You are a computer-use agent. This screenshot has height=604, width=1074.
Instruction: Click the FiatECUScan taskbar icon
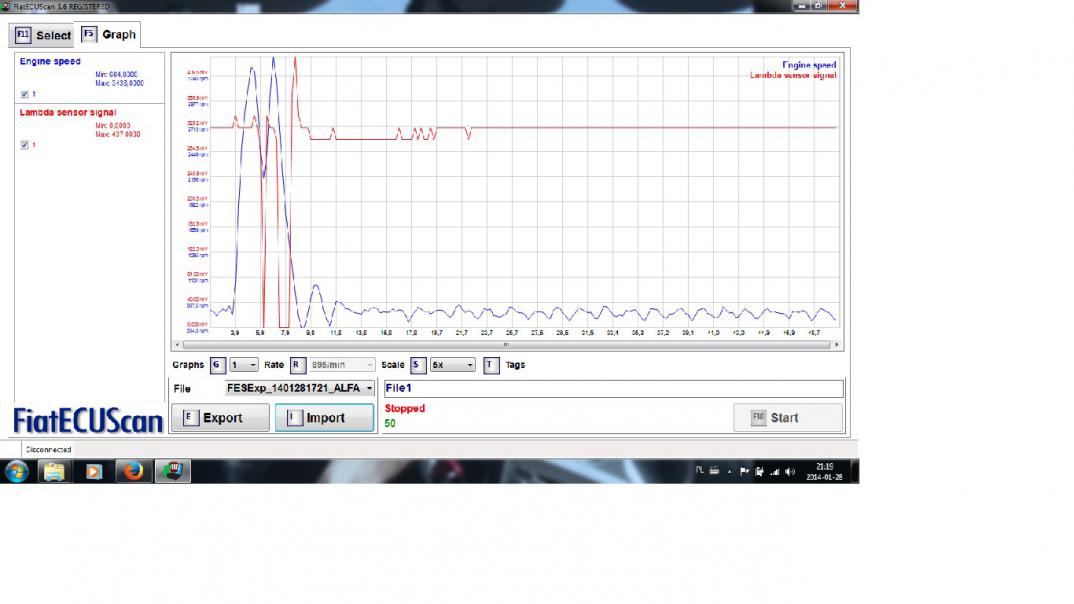[x=172, y=471]
